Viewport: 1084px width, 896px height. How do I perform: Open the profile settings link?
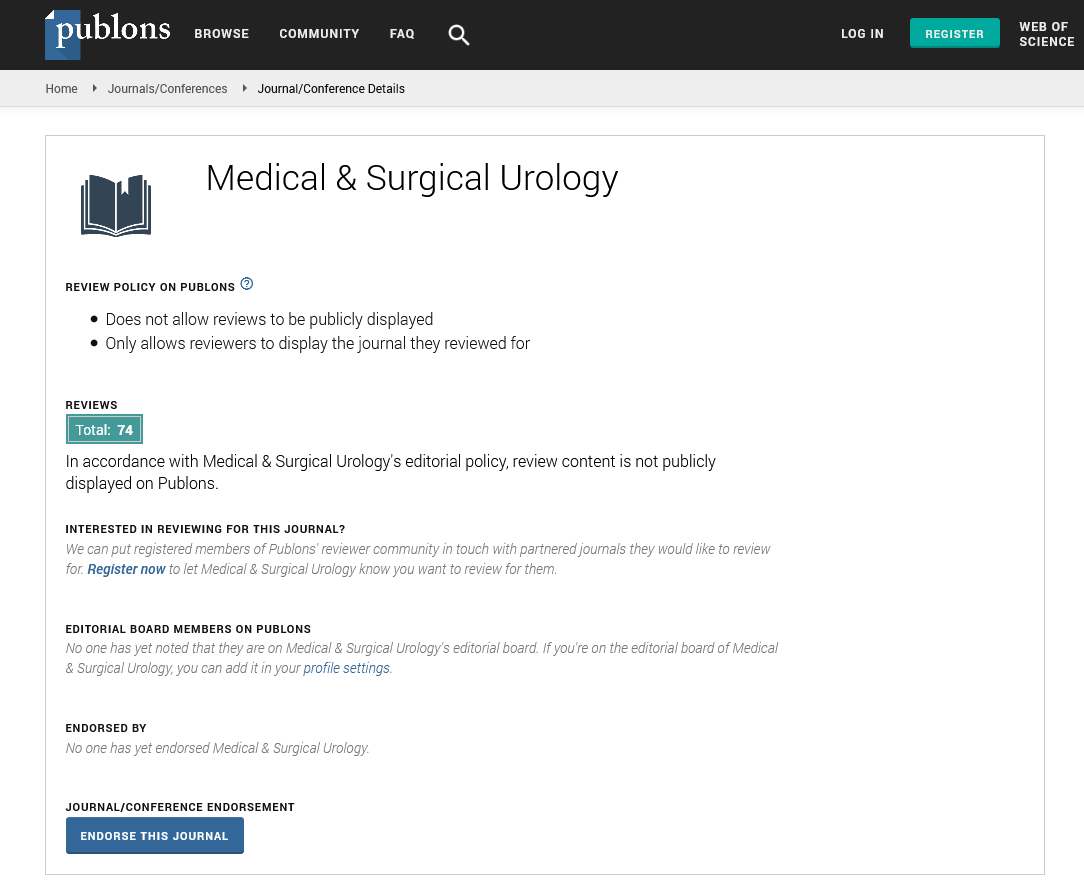coord(346,668)
